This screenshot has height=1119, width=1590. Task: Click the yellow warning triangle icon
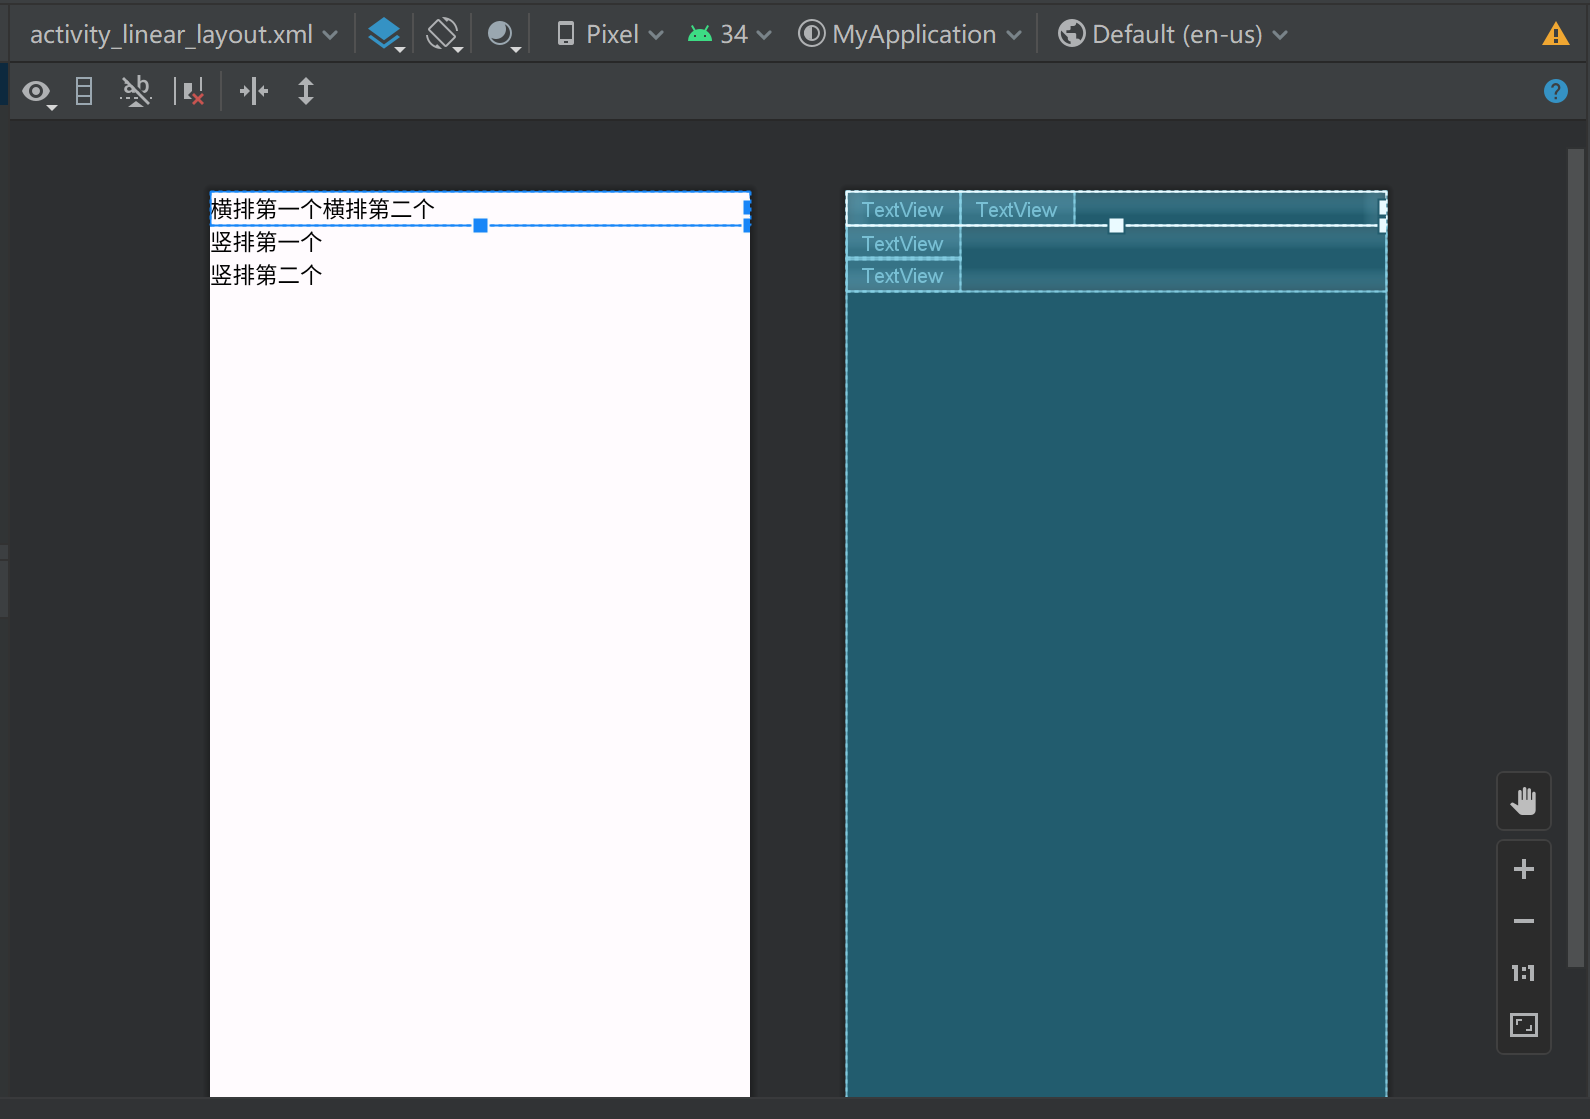pos(1555,34)
